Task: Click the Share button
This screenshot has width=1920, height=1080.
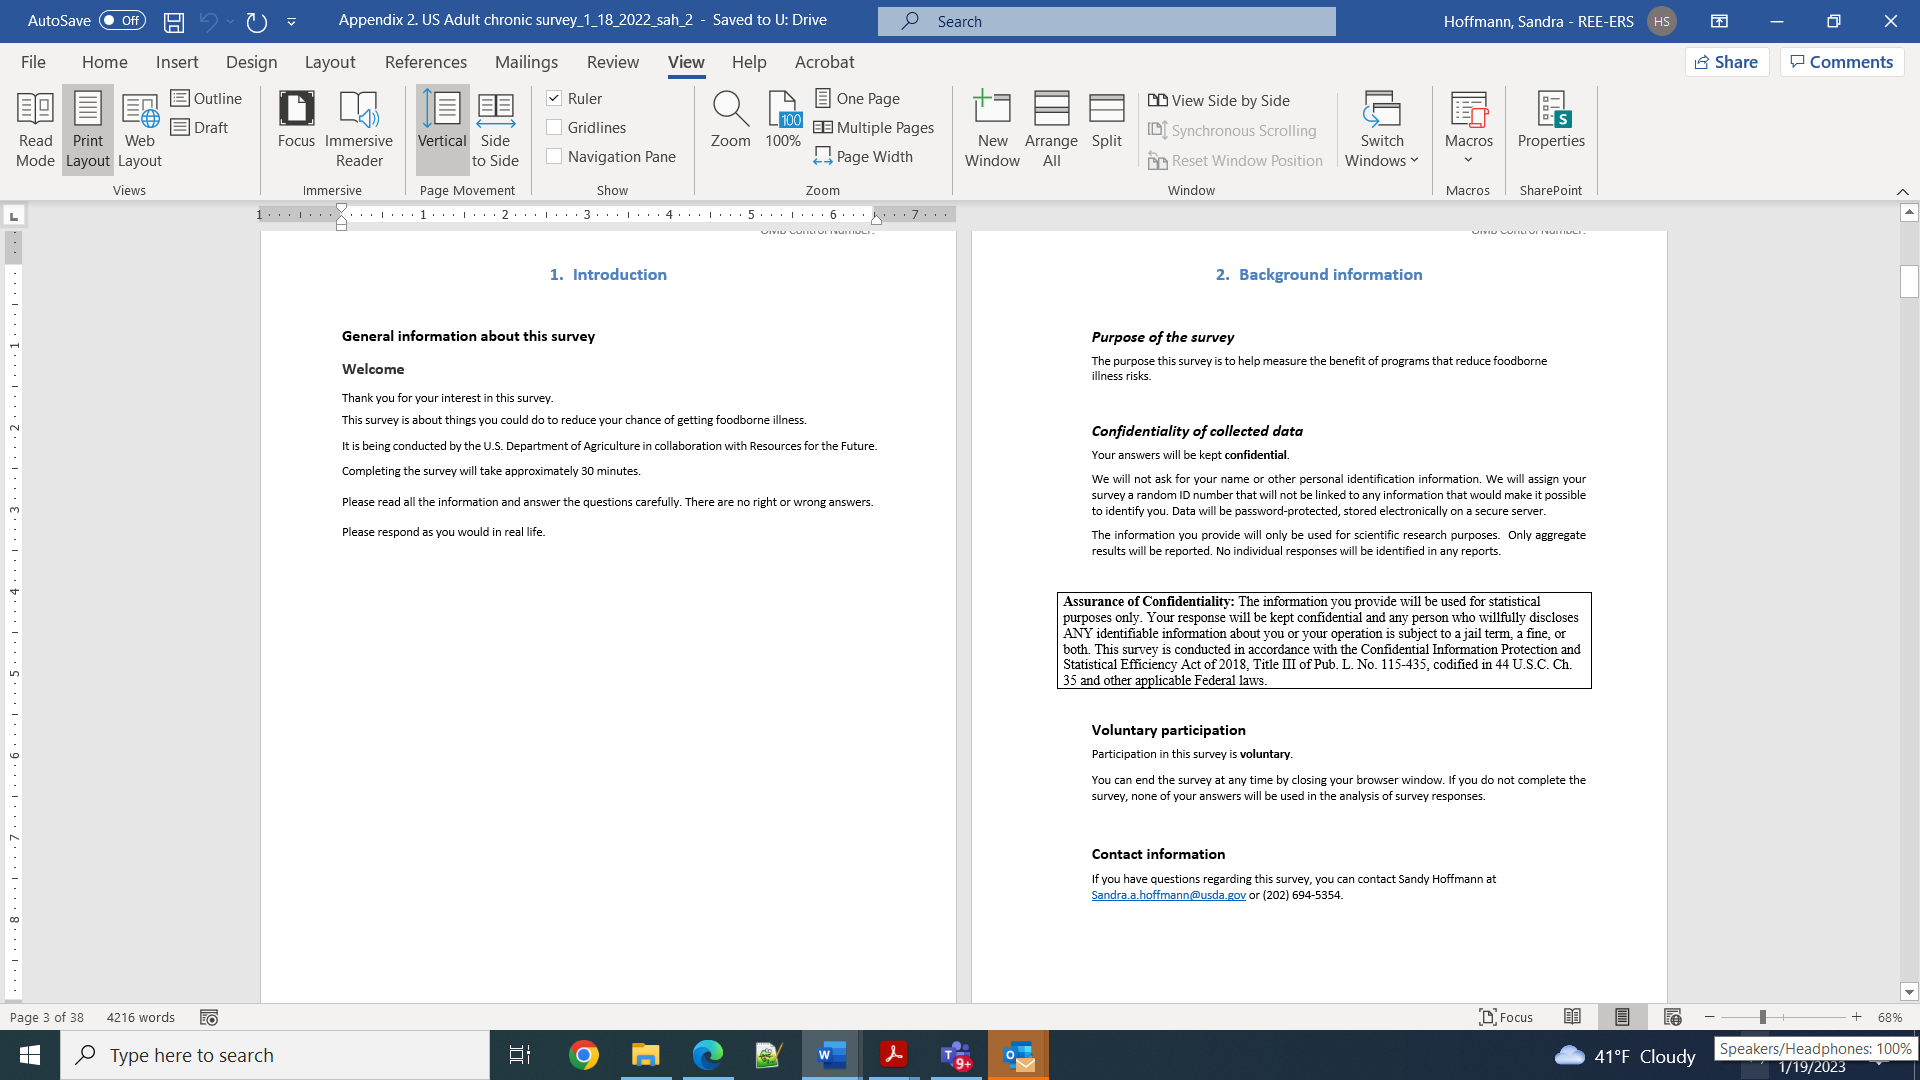Action: [1727, 62]
